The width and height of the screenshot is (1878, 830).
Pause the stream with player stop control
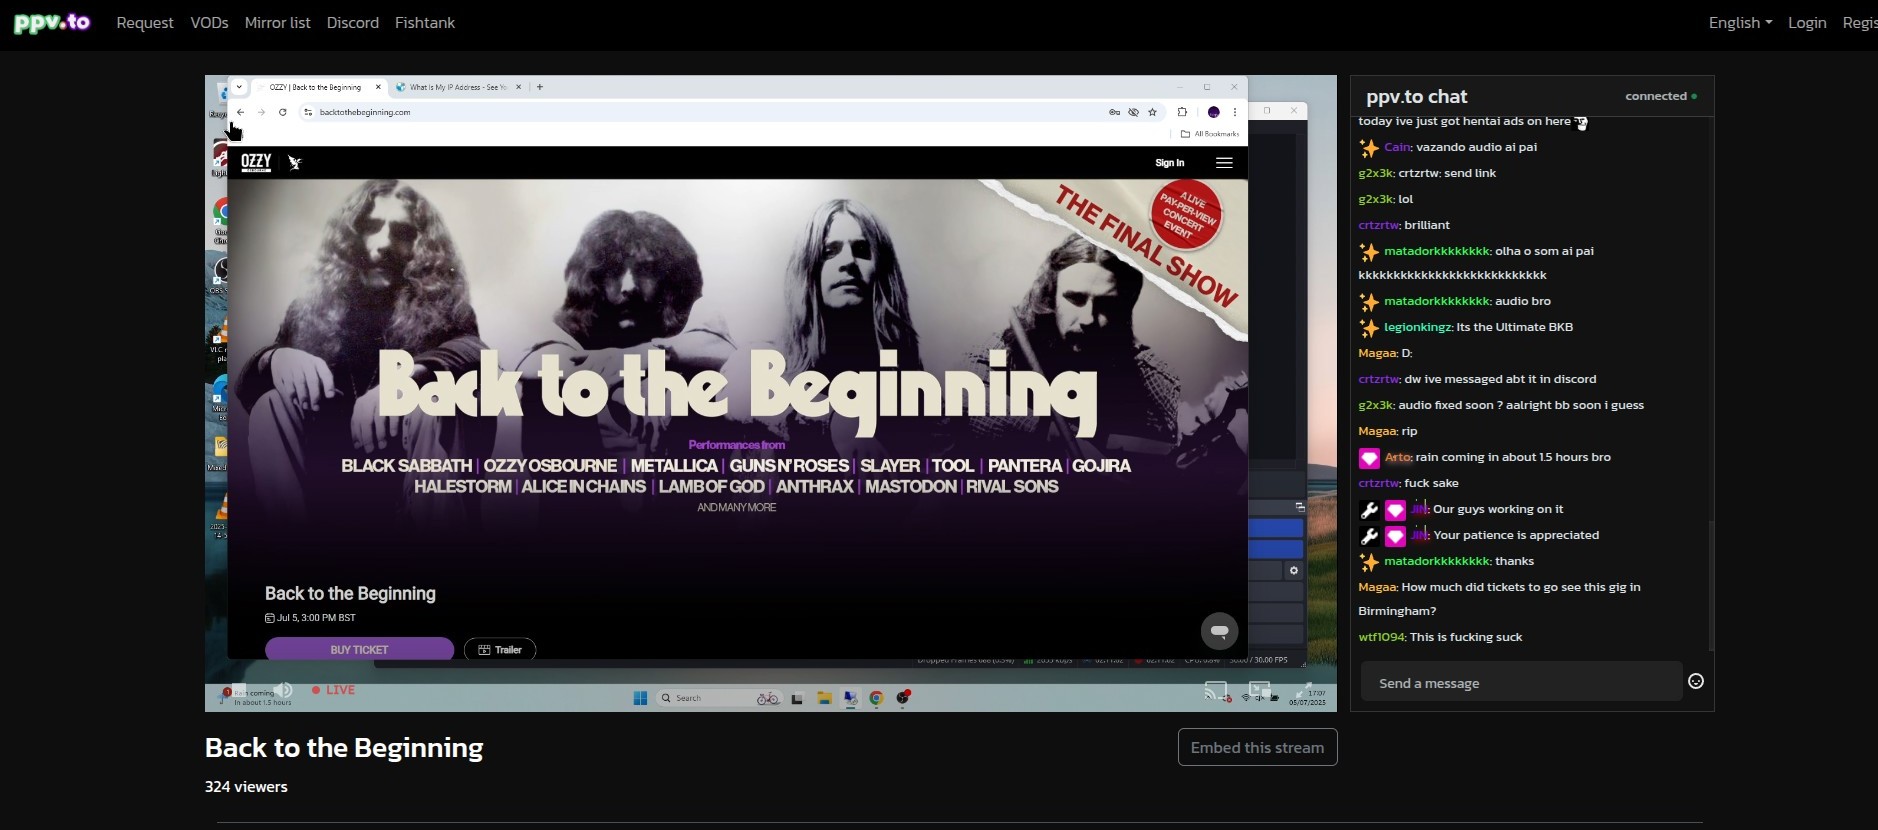tap(239, 690)
